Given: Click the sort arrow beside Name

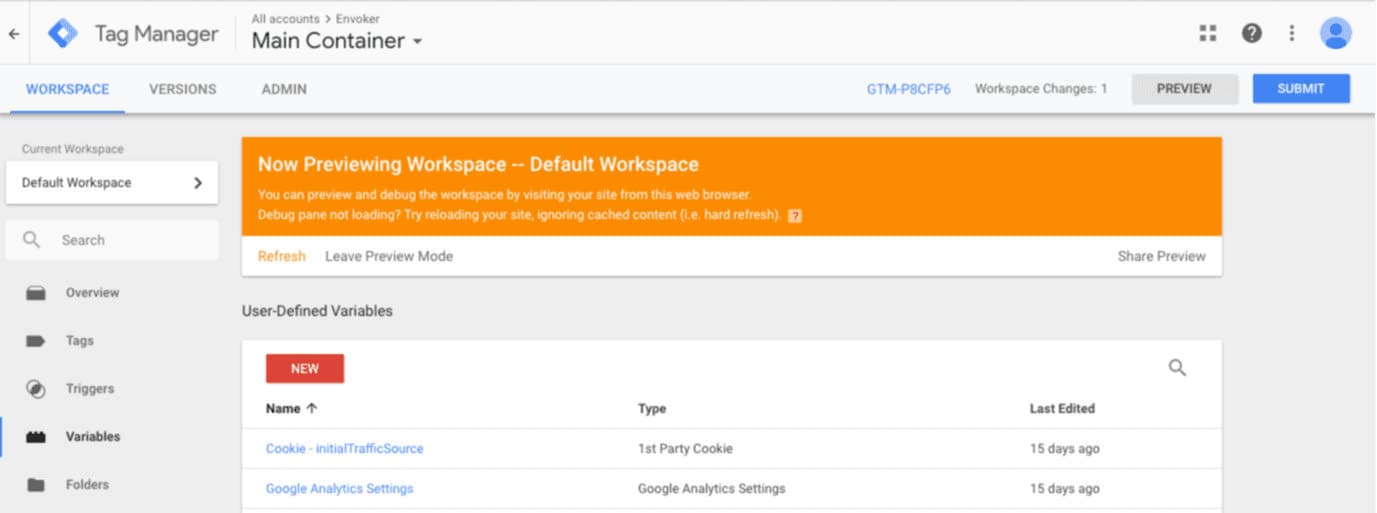Looking at the screenshot, I should coord(312,408).
